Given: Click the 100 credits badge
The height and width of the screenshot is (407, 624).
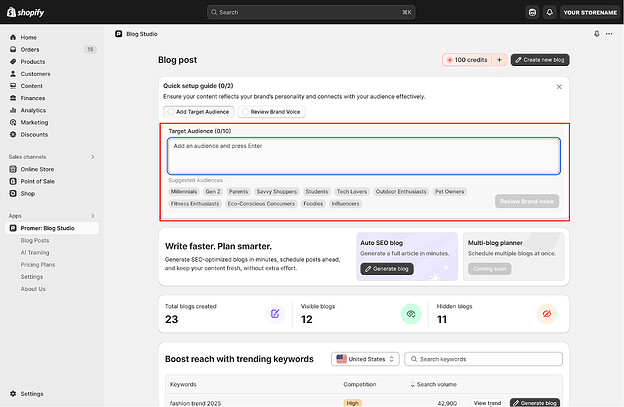Looking at the screenshot, I should (x=467, y=60).
